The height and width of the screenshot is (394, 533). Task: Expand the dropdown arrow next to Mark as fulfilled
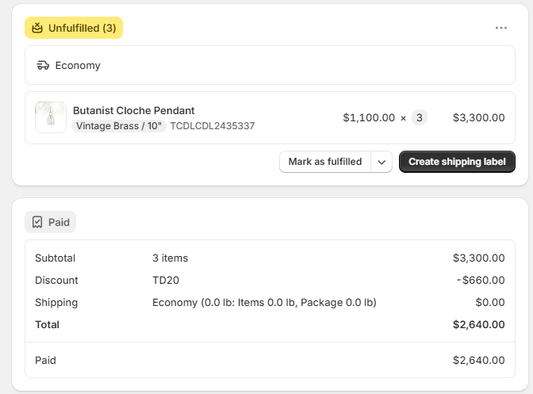(x=381, y=162)
